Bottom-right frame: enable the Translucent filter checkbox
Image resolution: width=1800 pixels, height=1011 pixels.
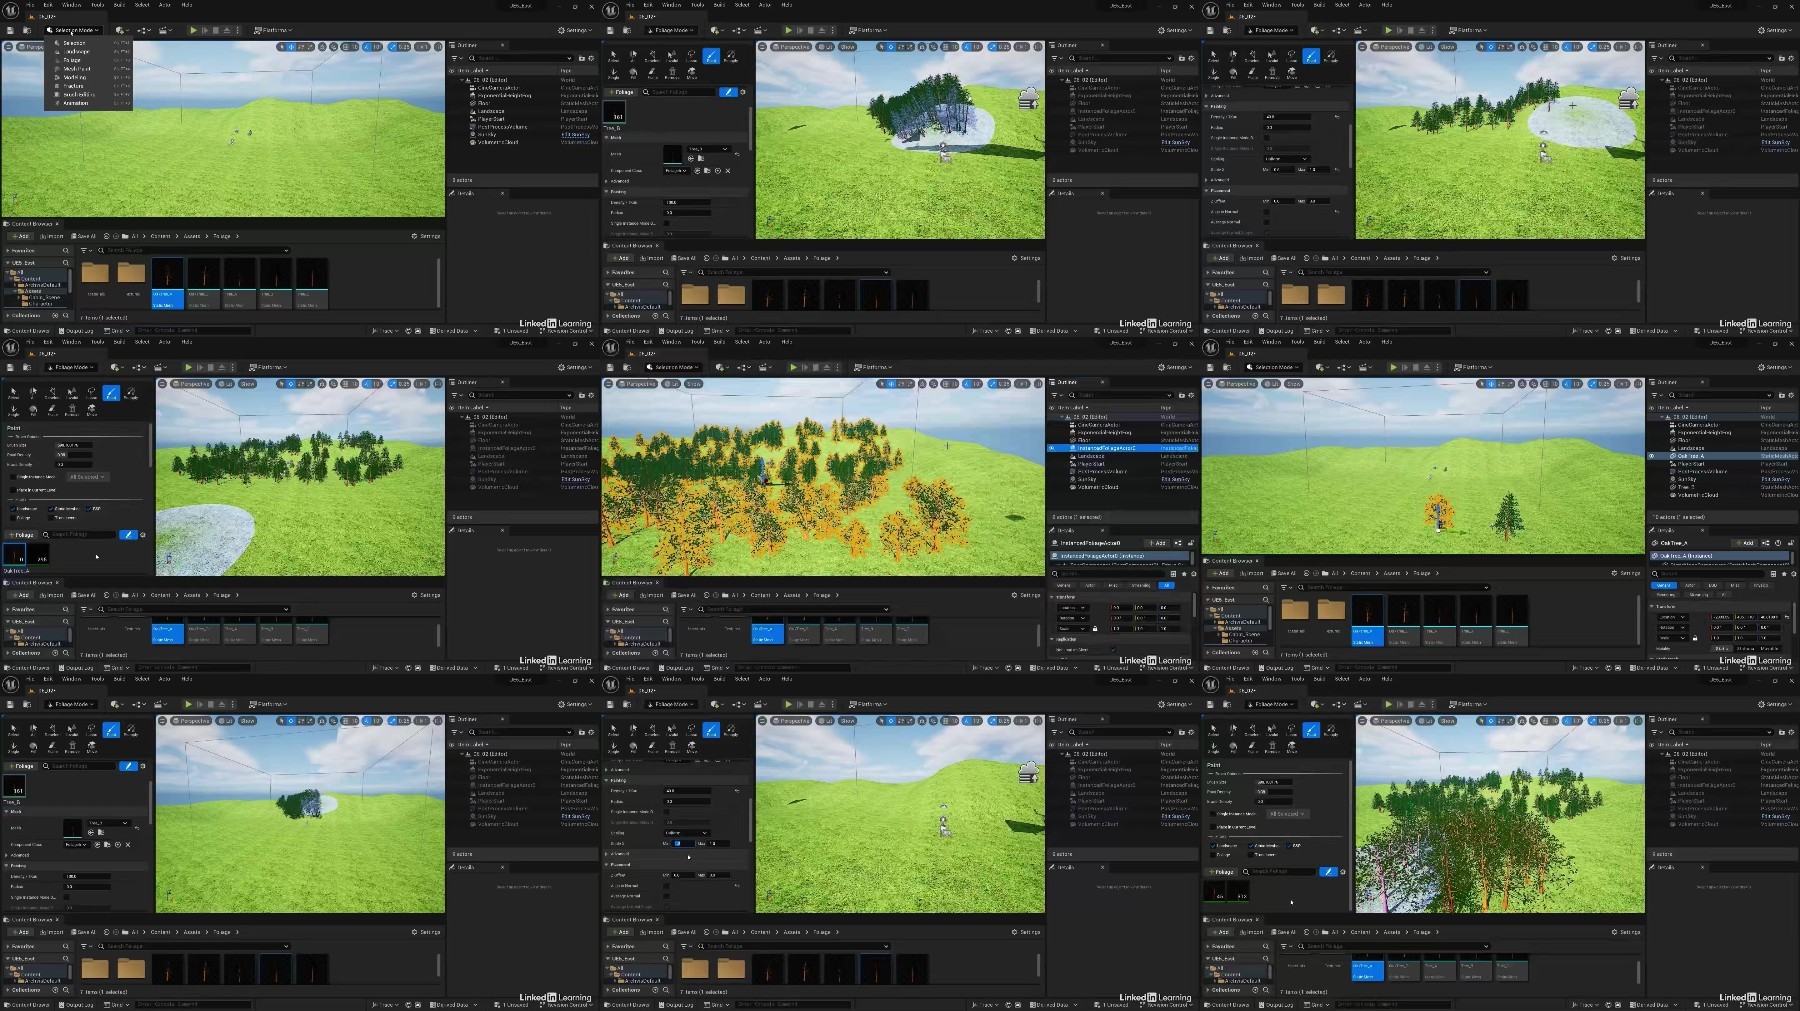(1251, 855)
